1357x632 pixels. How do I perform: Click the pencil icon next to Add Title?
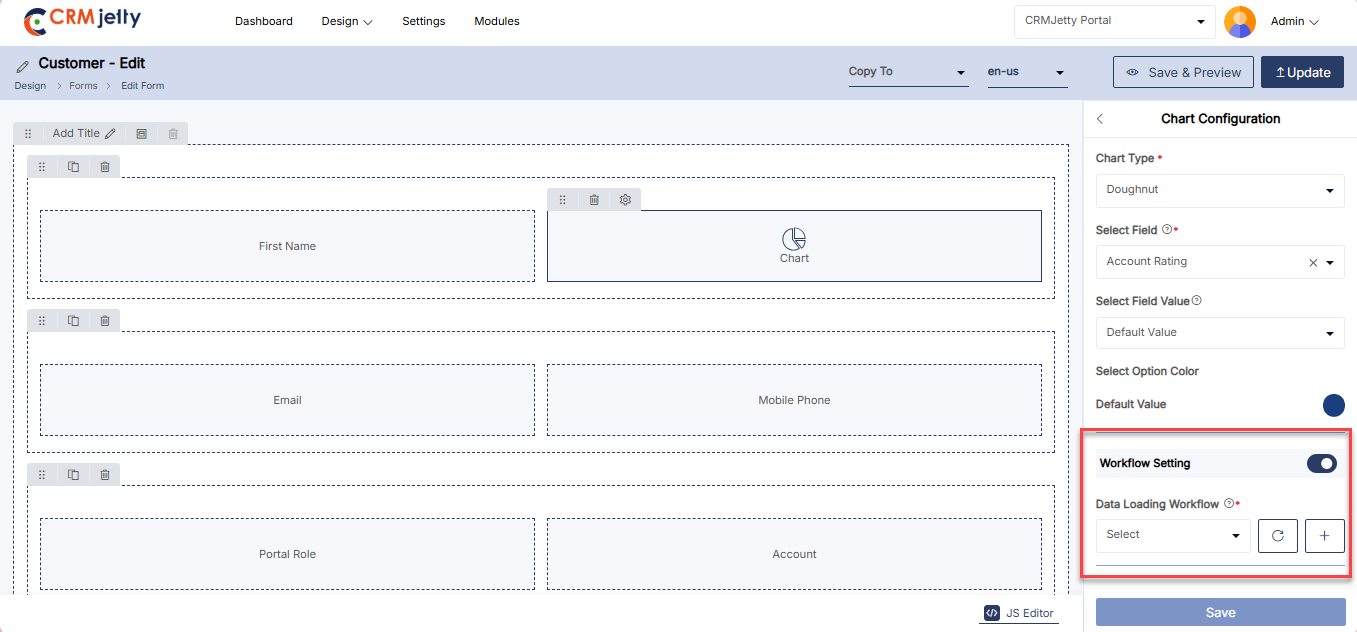click(x=111, y=134)
